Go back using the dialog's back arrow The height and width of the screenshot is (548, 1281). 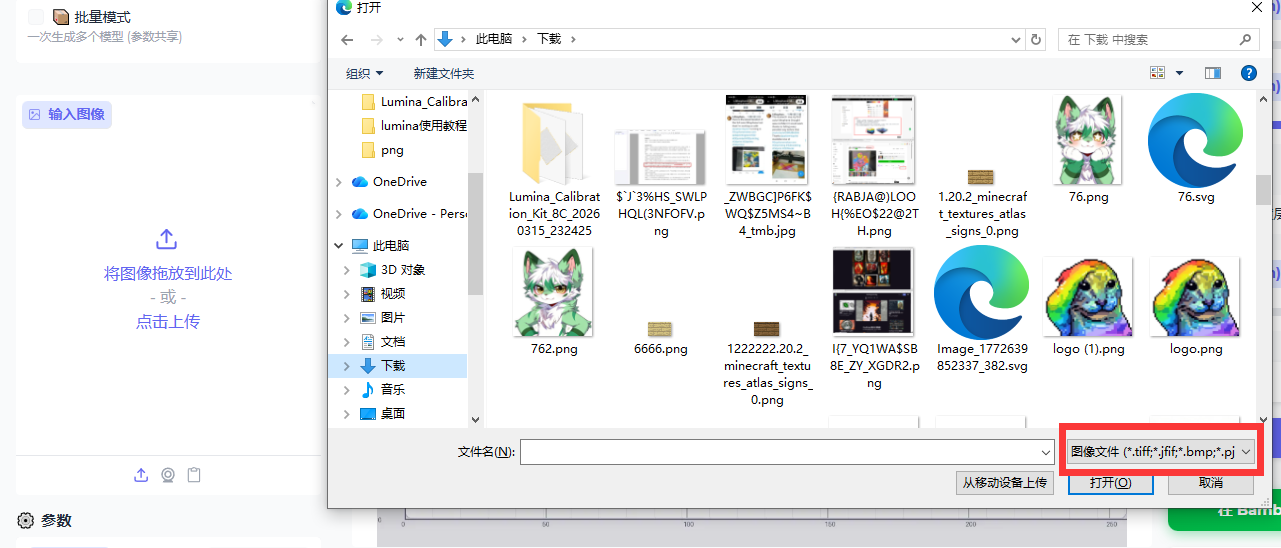pyautogui.click(x=347, y=39)
